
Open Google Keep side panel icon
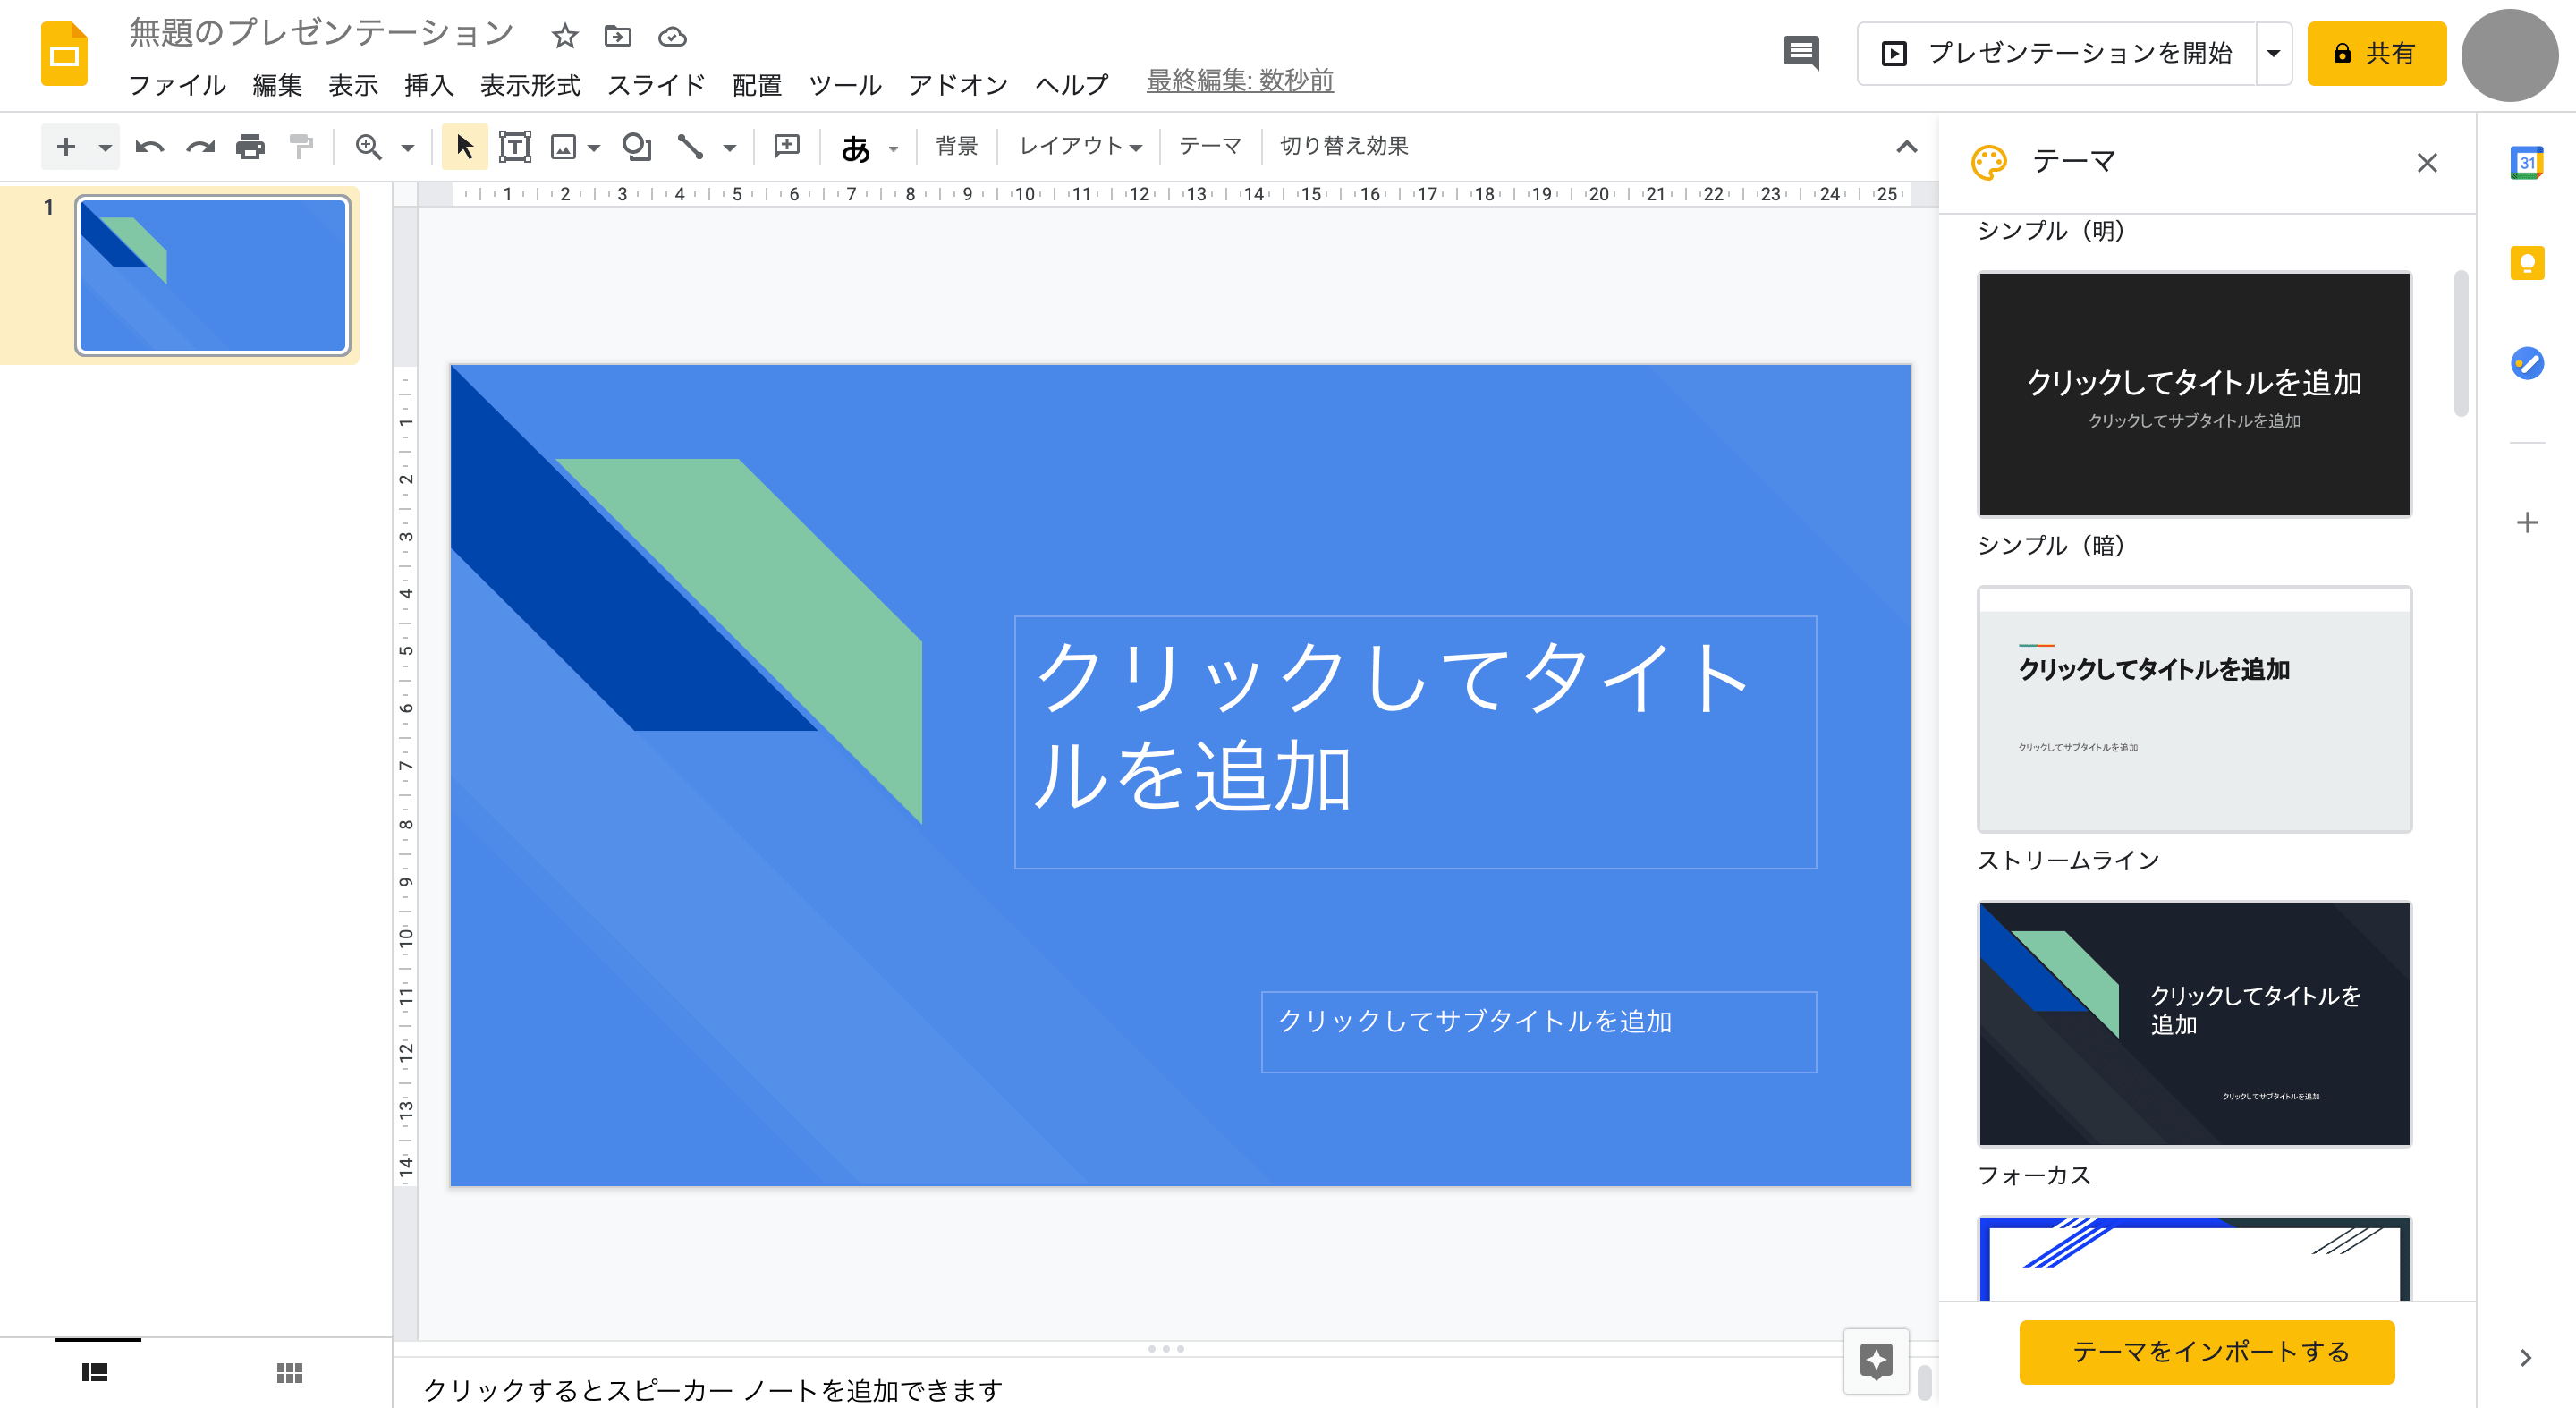(x=2526, y=263)
